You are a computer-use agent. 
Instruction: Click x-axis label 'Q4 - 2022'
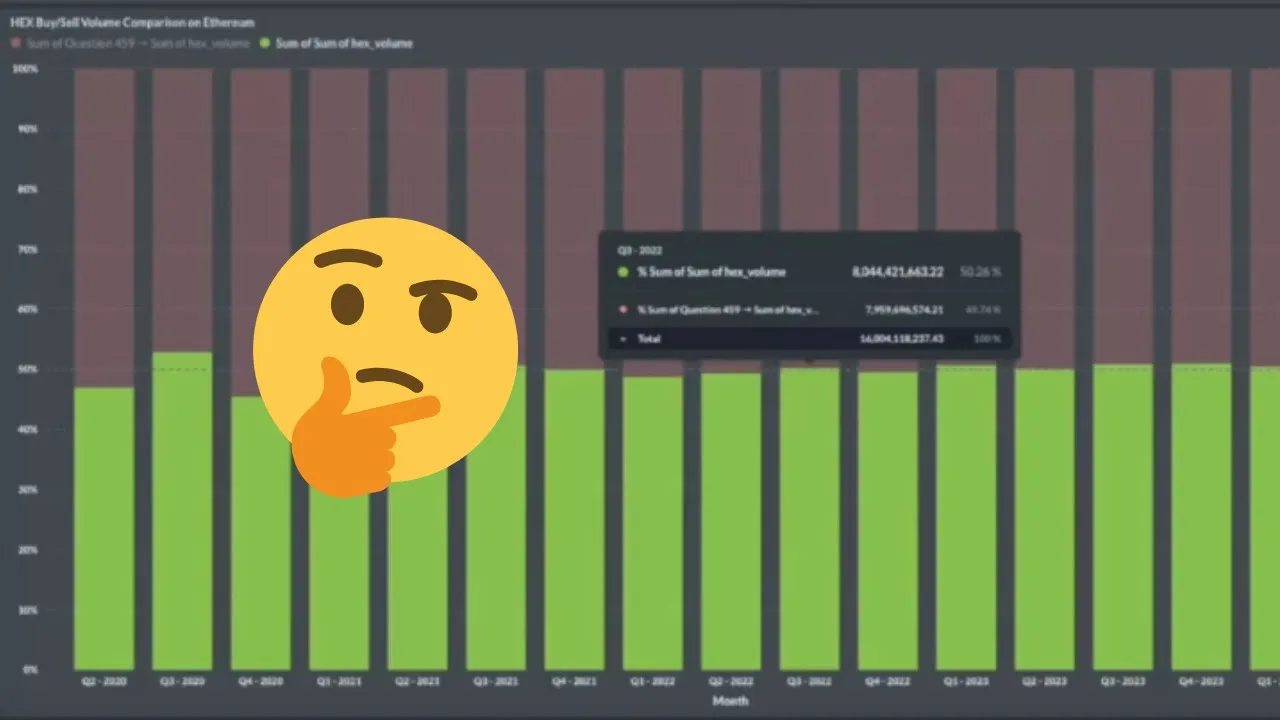pyautogui.click(x=888, y=682)
